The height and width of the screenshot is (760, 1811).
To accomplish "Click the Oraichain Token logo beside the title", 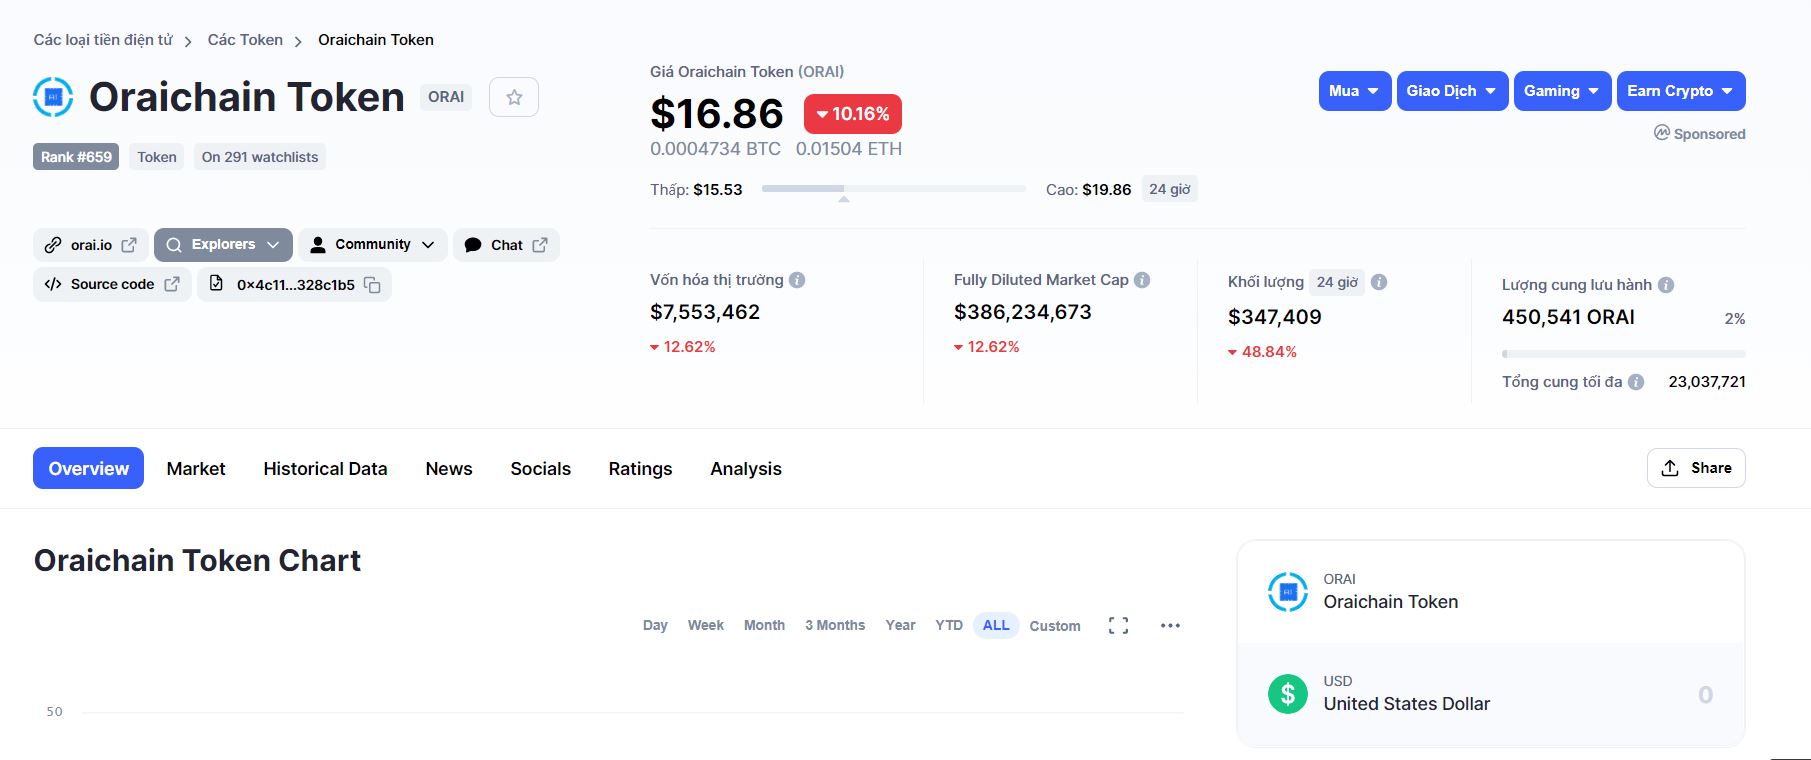I will (x=53, y=97).
